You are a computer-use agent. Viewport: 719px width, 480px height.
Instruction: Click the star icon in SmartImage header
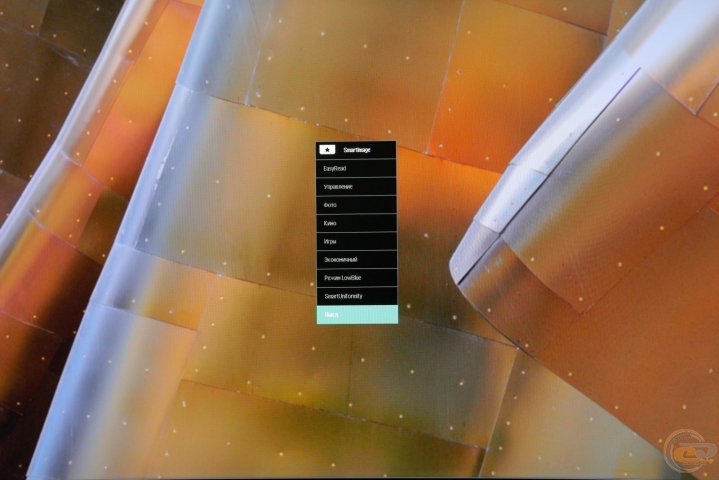click(327, 150)
